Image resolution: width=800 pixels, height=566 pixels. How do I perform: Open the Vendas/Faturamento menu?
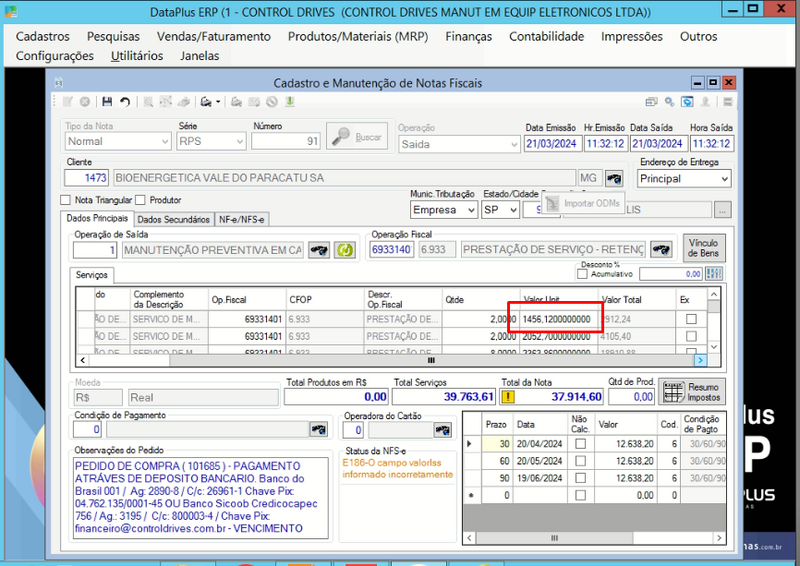click(x=214, y=37)
